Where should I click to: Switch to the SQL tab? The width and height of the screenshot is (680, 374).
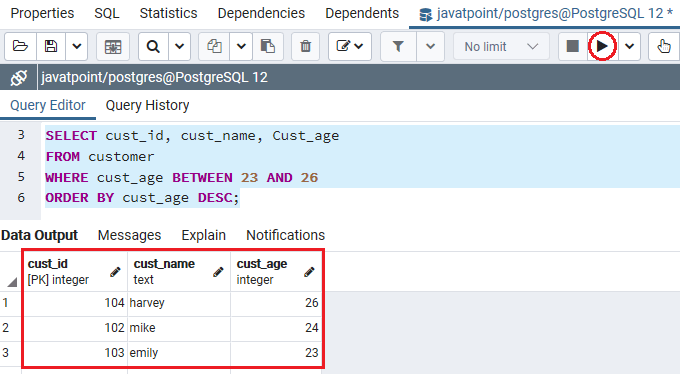(x=107, y=13)
